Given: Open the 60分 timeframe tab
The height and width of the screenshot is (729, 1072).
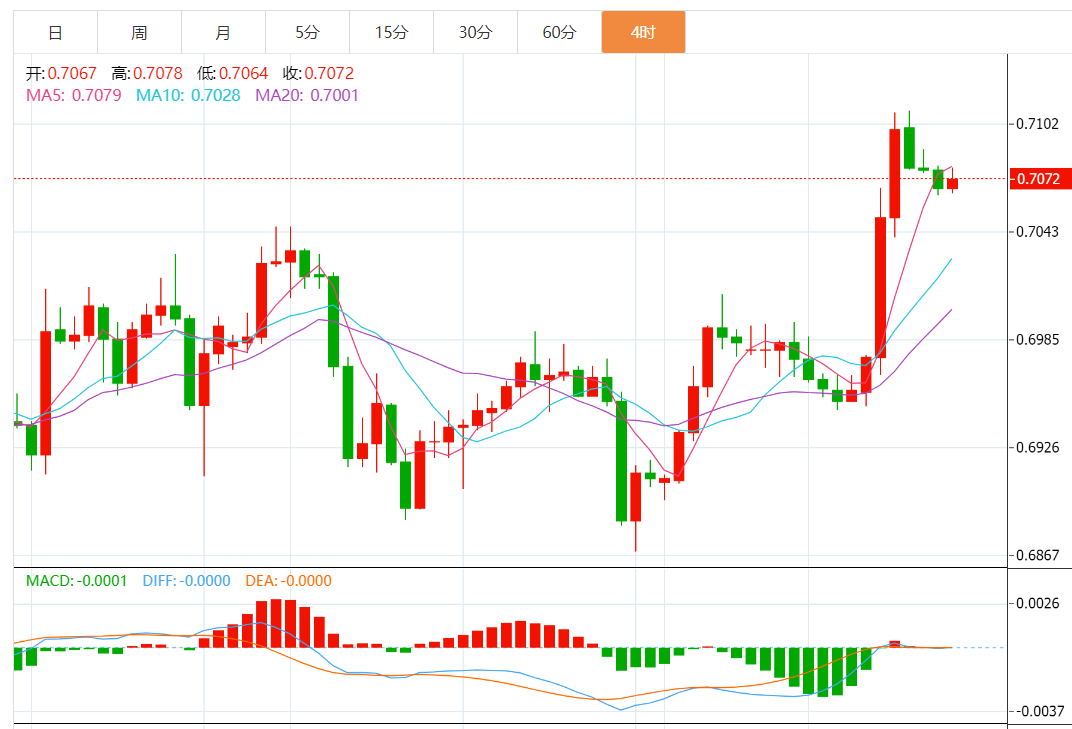Looking at the screenshot, I should point(560,32).
